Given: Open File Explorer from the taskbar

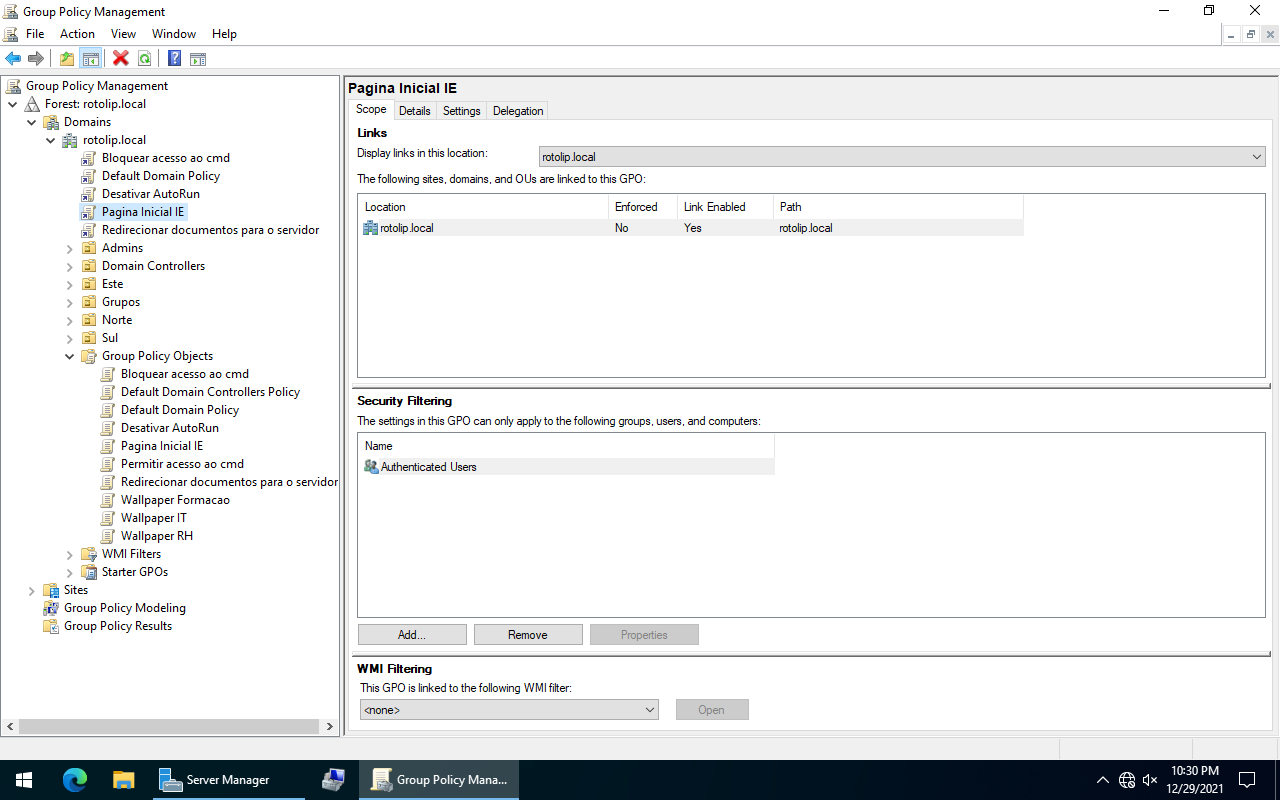Looking at the screenshot, I should tap(123, 780).
